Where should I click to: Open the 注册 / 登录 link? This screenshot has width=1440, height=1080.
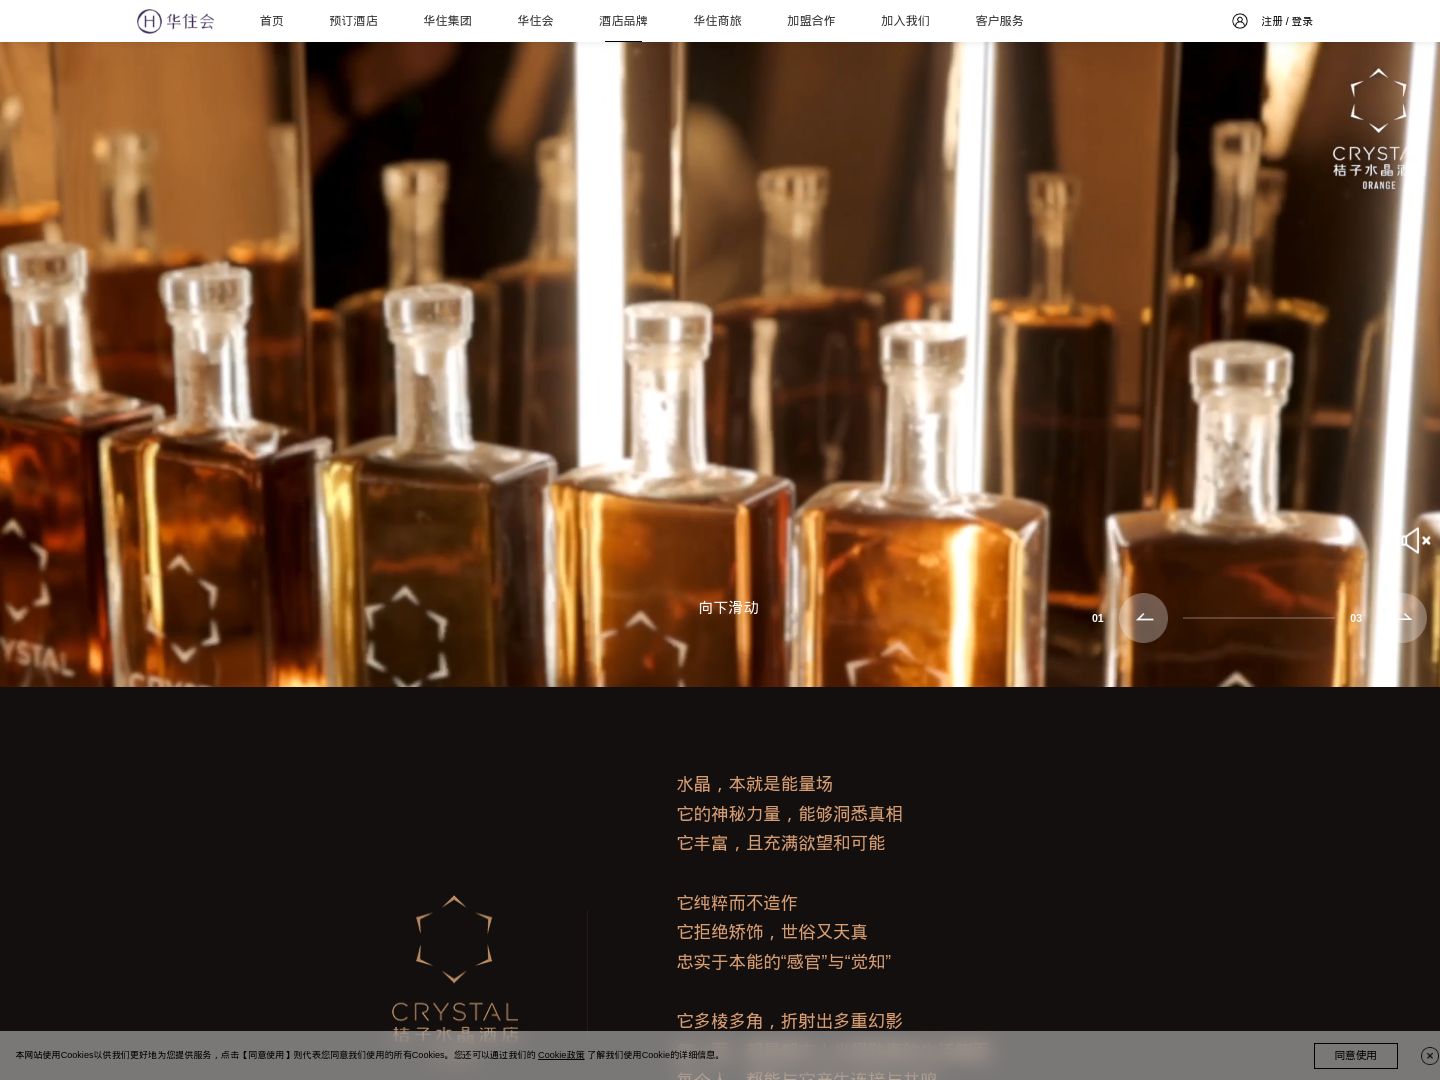coord(1287,21)
